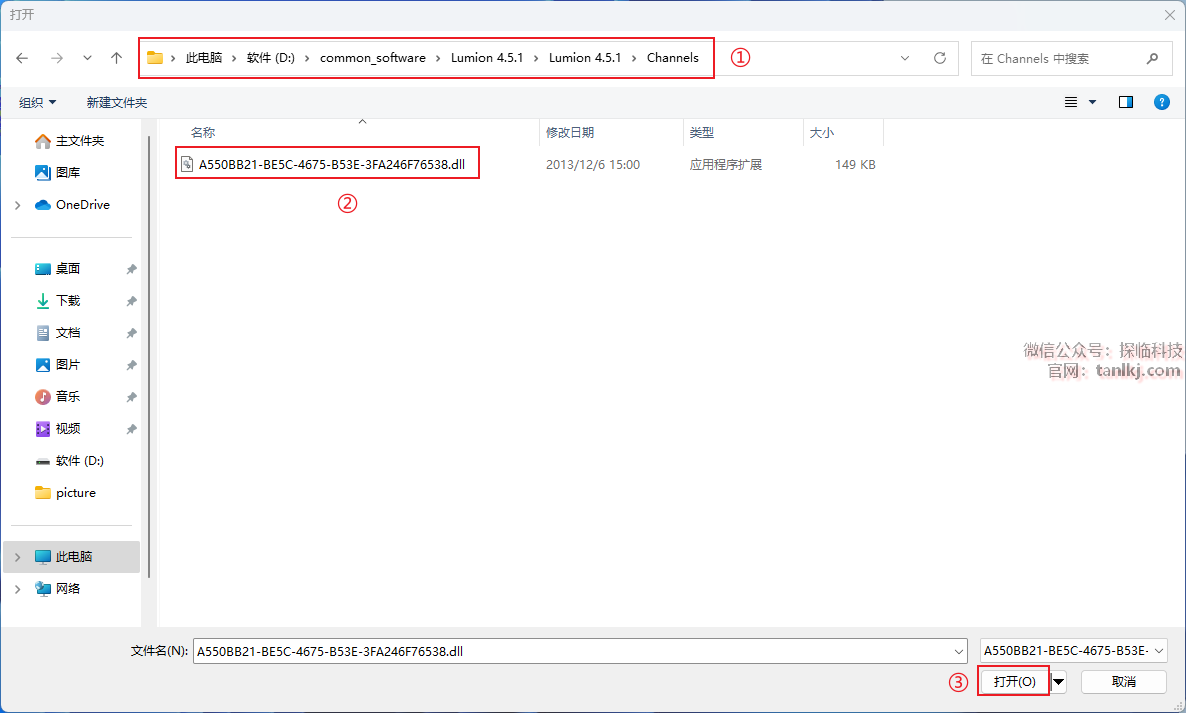Open the view options dropdown arrow
This screenshot has width=1186, height=713.
(1092, 102)
